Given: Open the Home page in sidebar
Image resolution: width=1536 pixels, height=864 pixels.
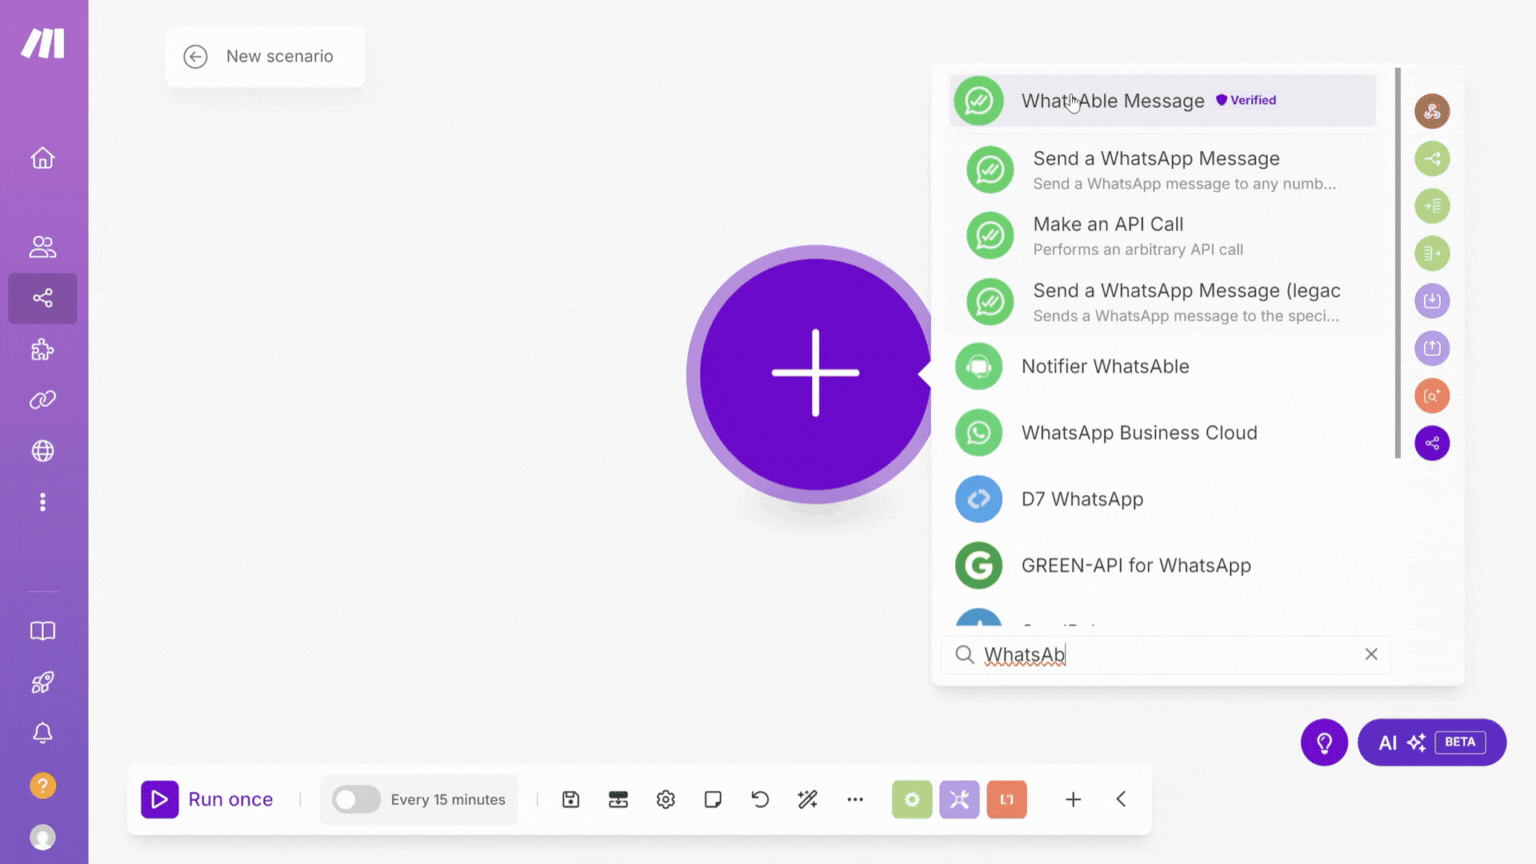Looking at the screenshot, I should [x=42, y=158].
